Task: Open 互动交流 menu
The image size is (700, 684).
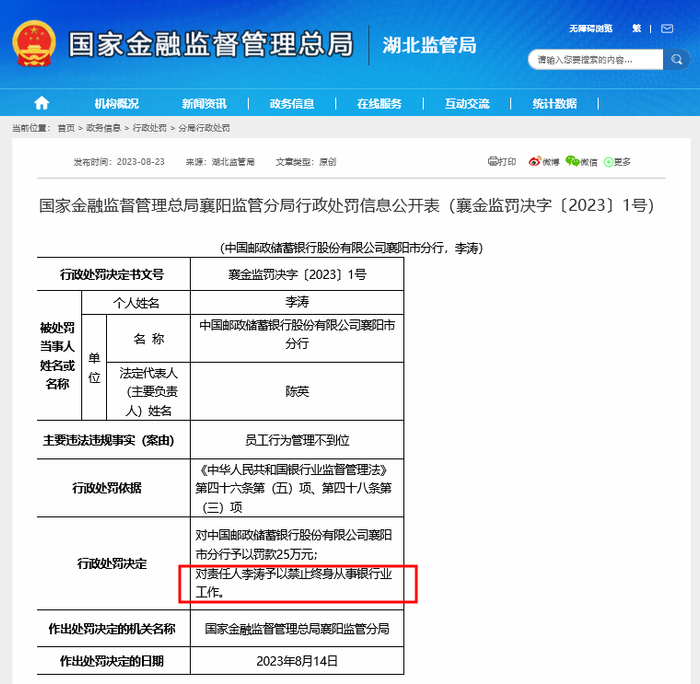Action: pyautogui.click(x=467, y=104)
